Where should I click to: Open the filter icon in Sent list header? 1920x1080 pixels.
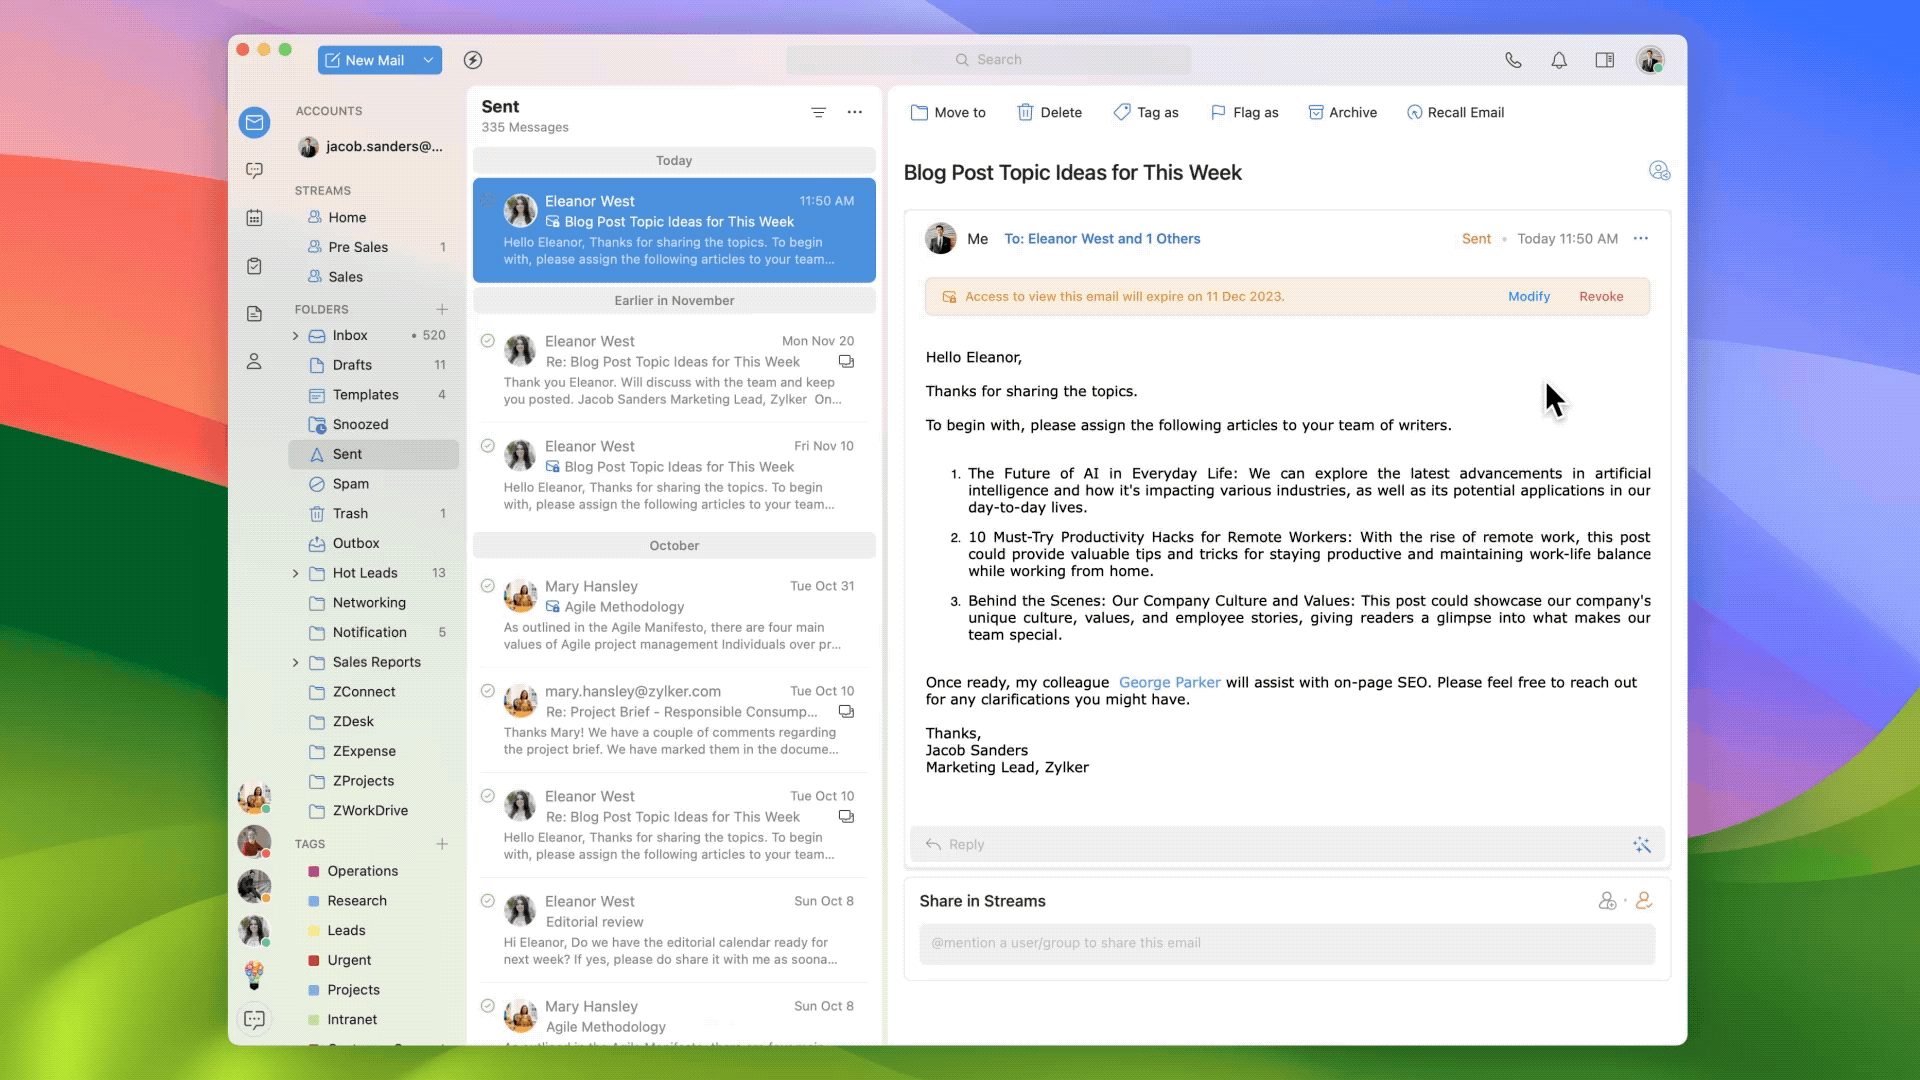tap(818, 112)
